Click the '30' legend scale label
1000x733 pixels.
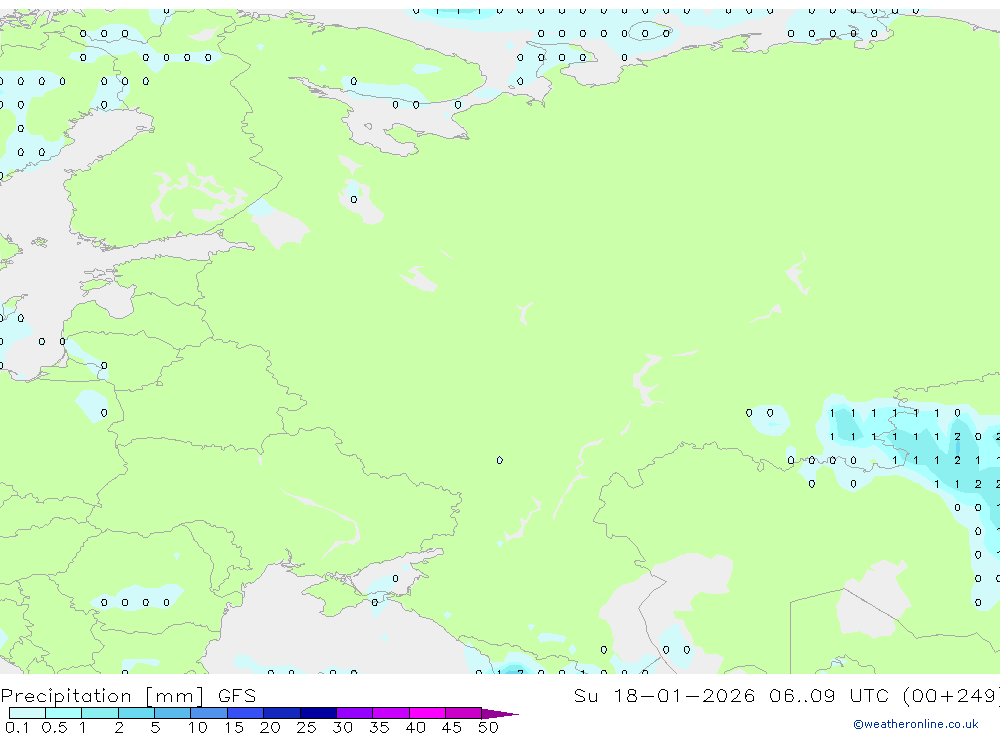pos(342,727)
